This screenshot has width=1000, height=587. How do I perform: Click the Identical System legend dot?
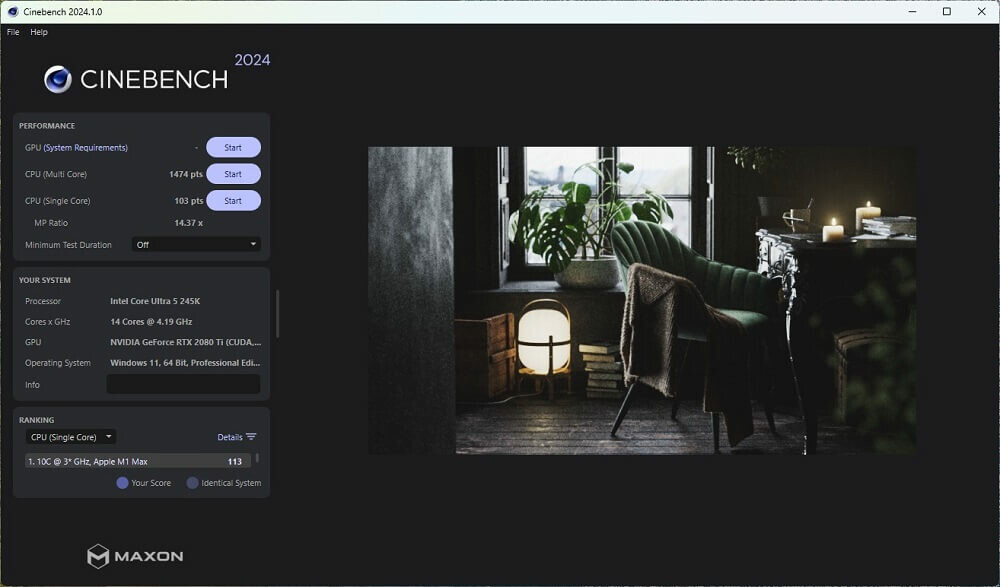coord(192,483)
